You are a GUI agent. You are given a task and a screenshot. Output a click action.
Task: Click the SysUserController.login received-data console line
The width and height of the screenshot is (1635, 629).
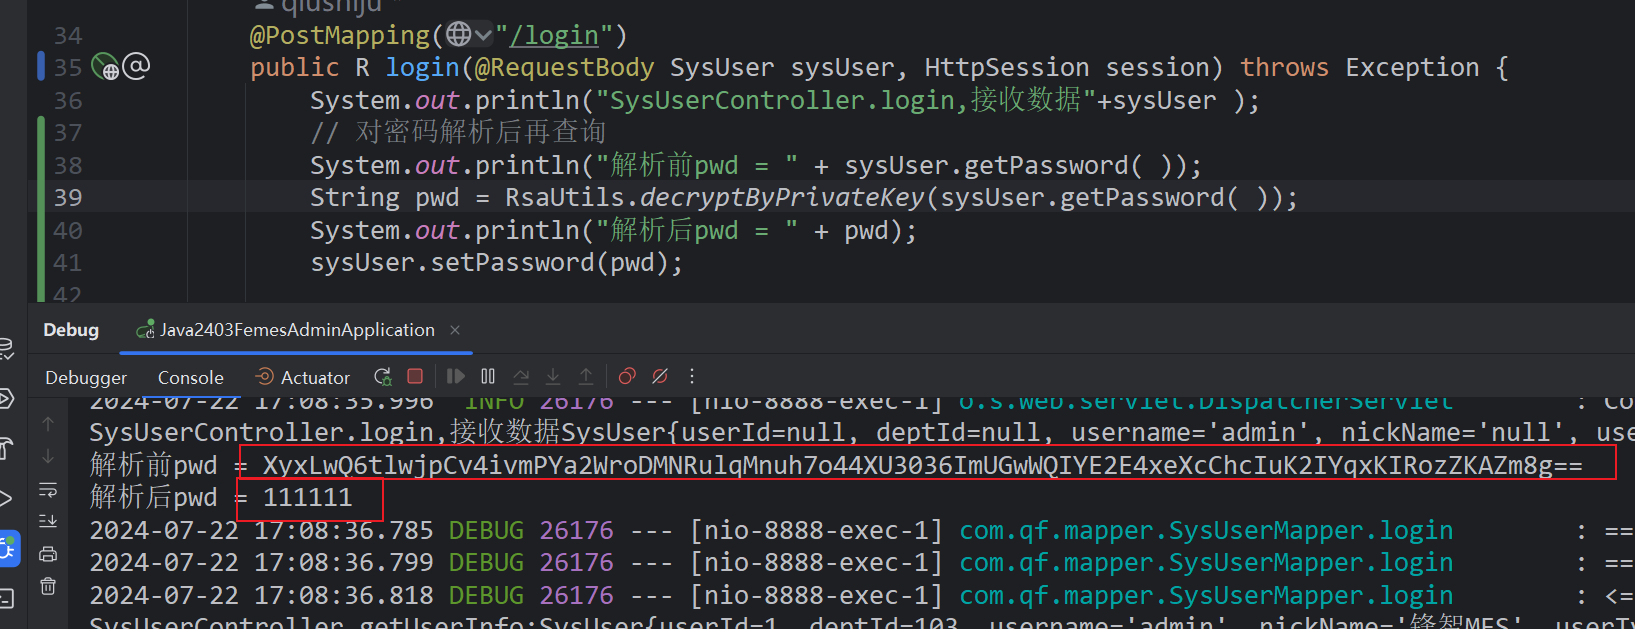(x=862, y=432)
